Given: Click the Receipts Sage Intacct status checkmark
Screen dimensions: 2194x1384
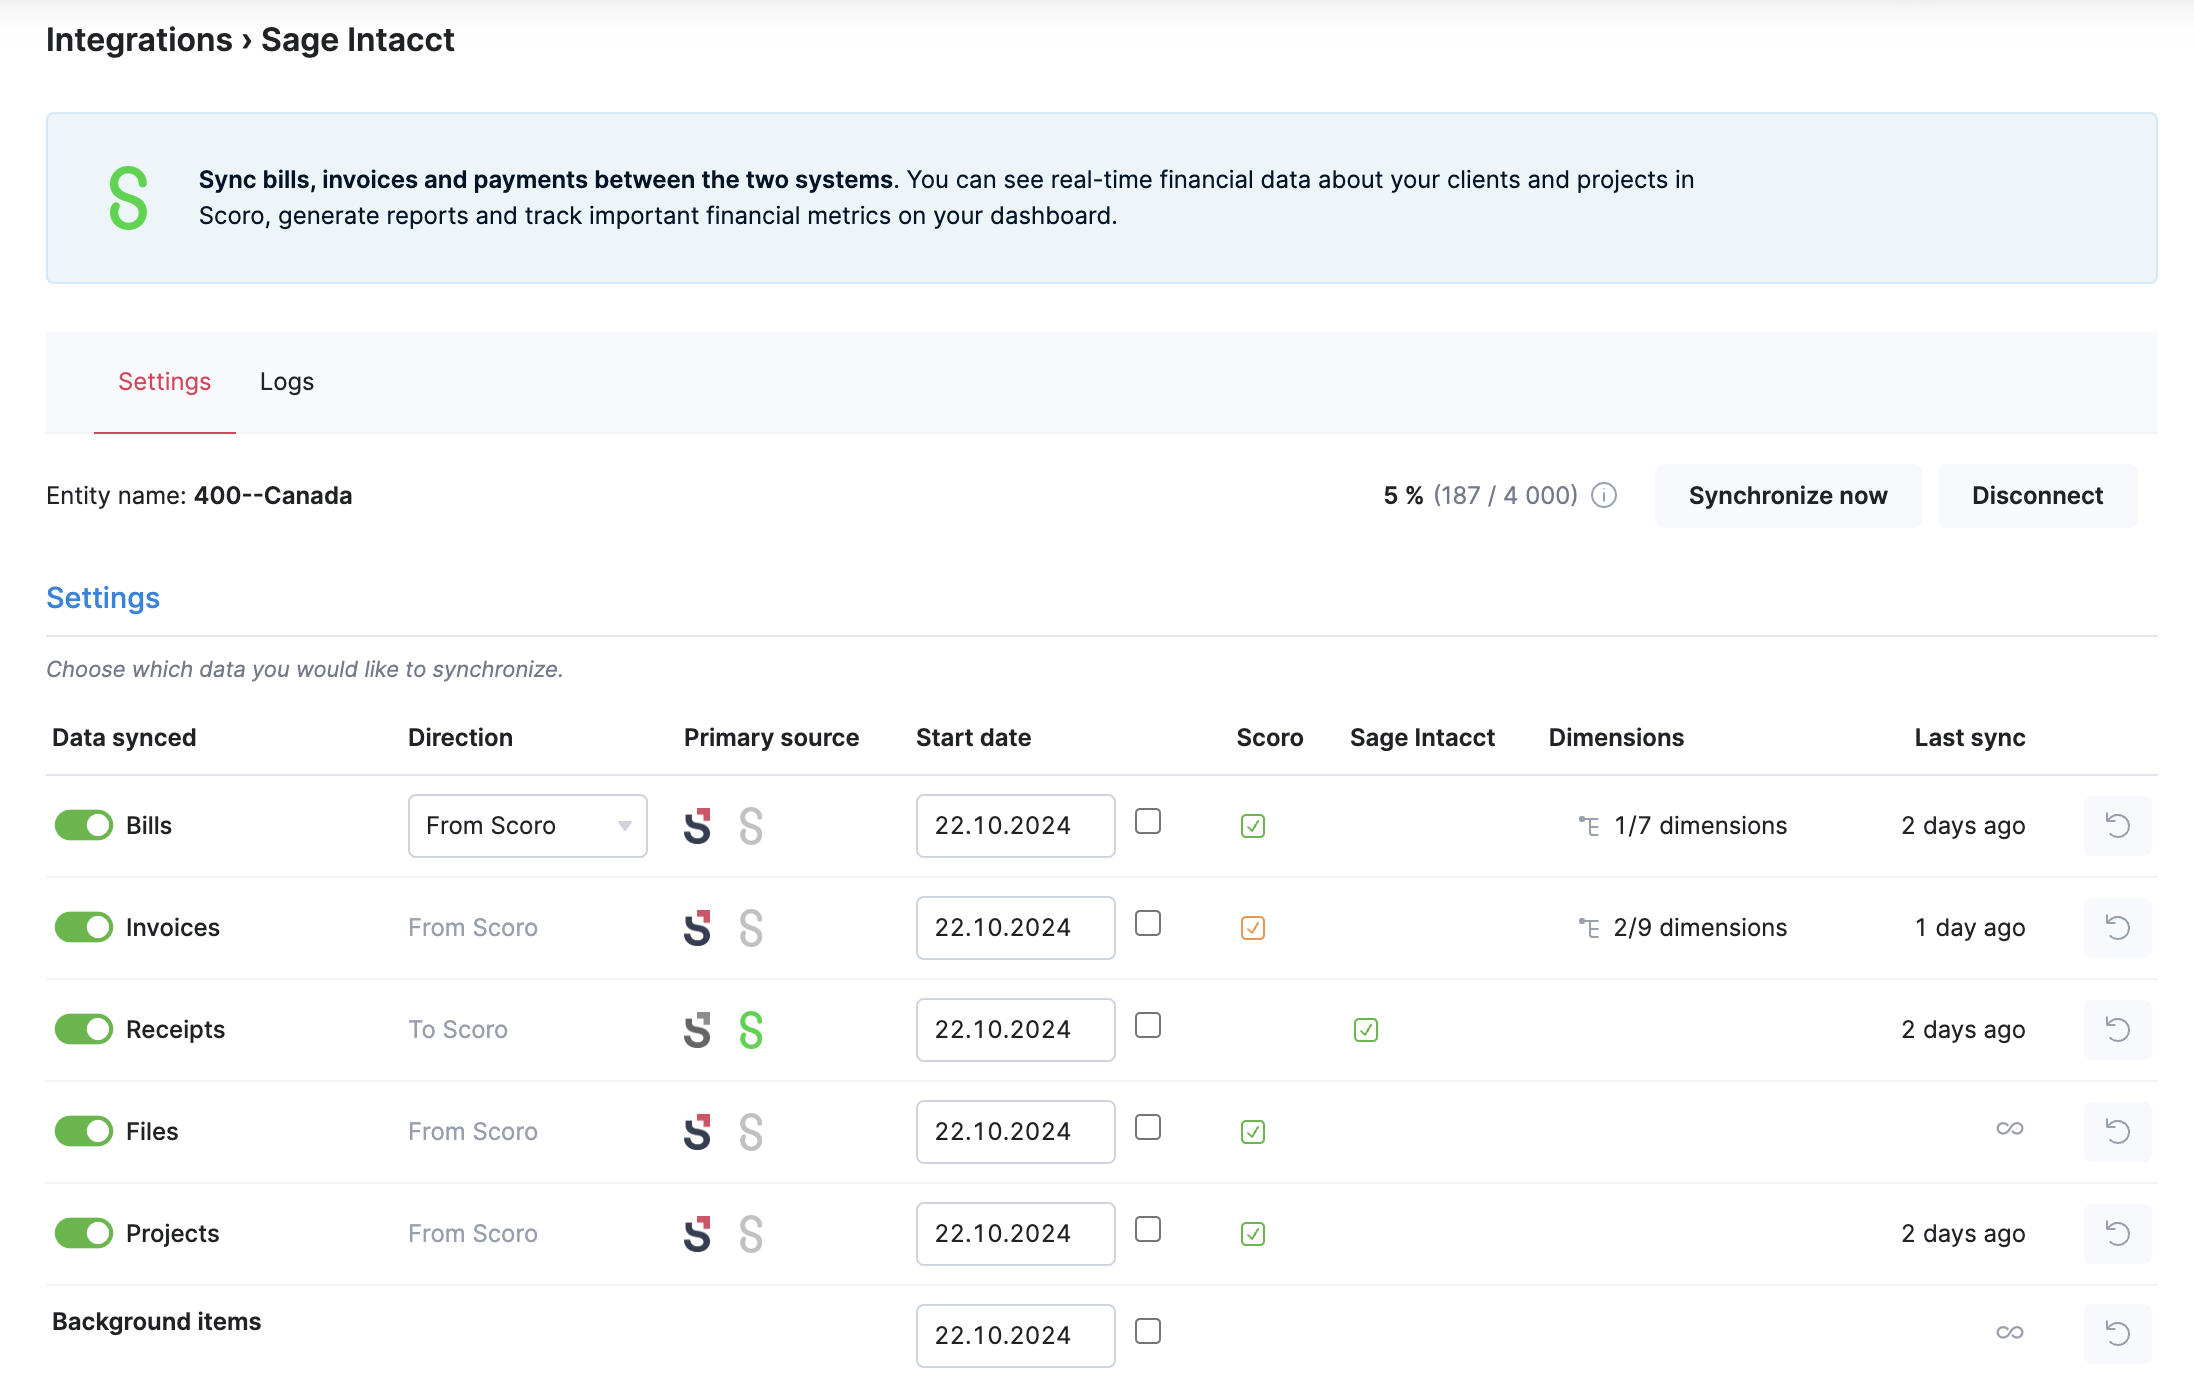Looking at the screenshot, I should pyautogui.click(x=1366, y=1030).
